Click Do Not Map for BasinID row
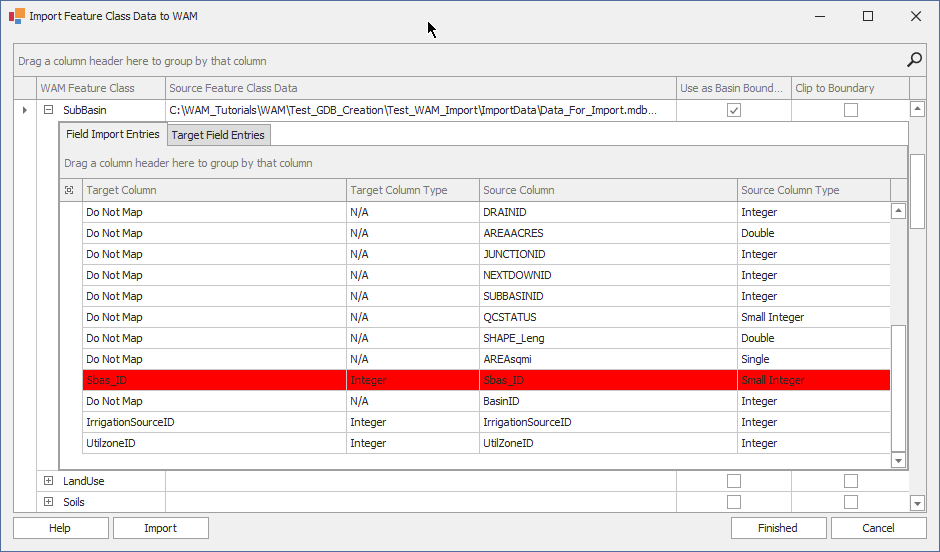This screenshot has height=552, width=940. click(x=215, y=401)
